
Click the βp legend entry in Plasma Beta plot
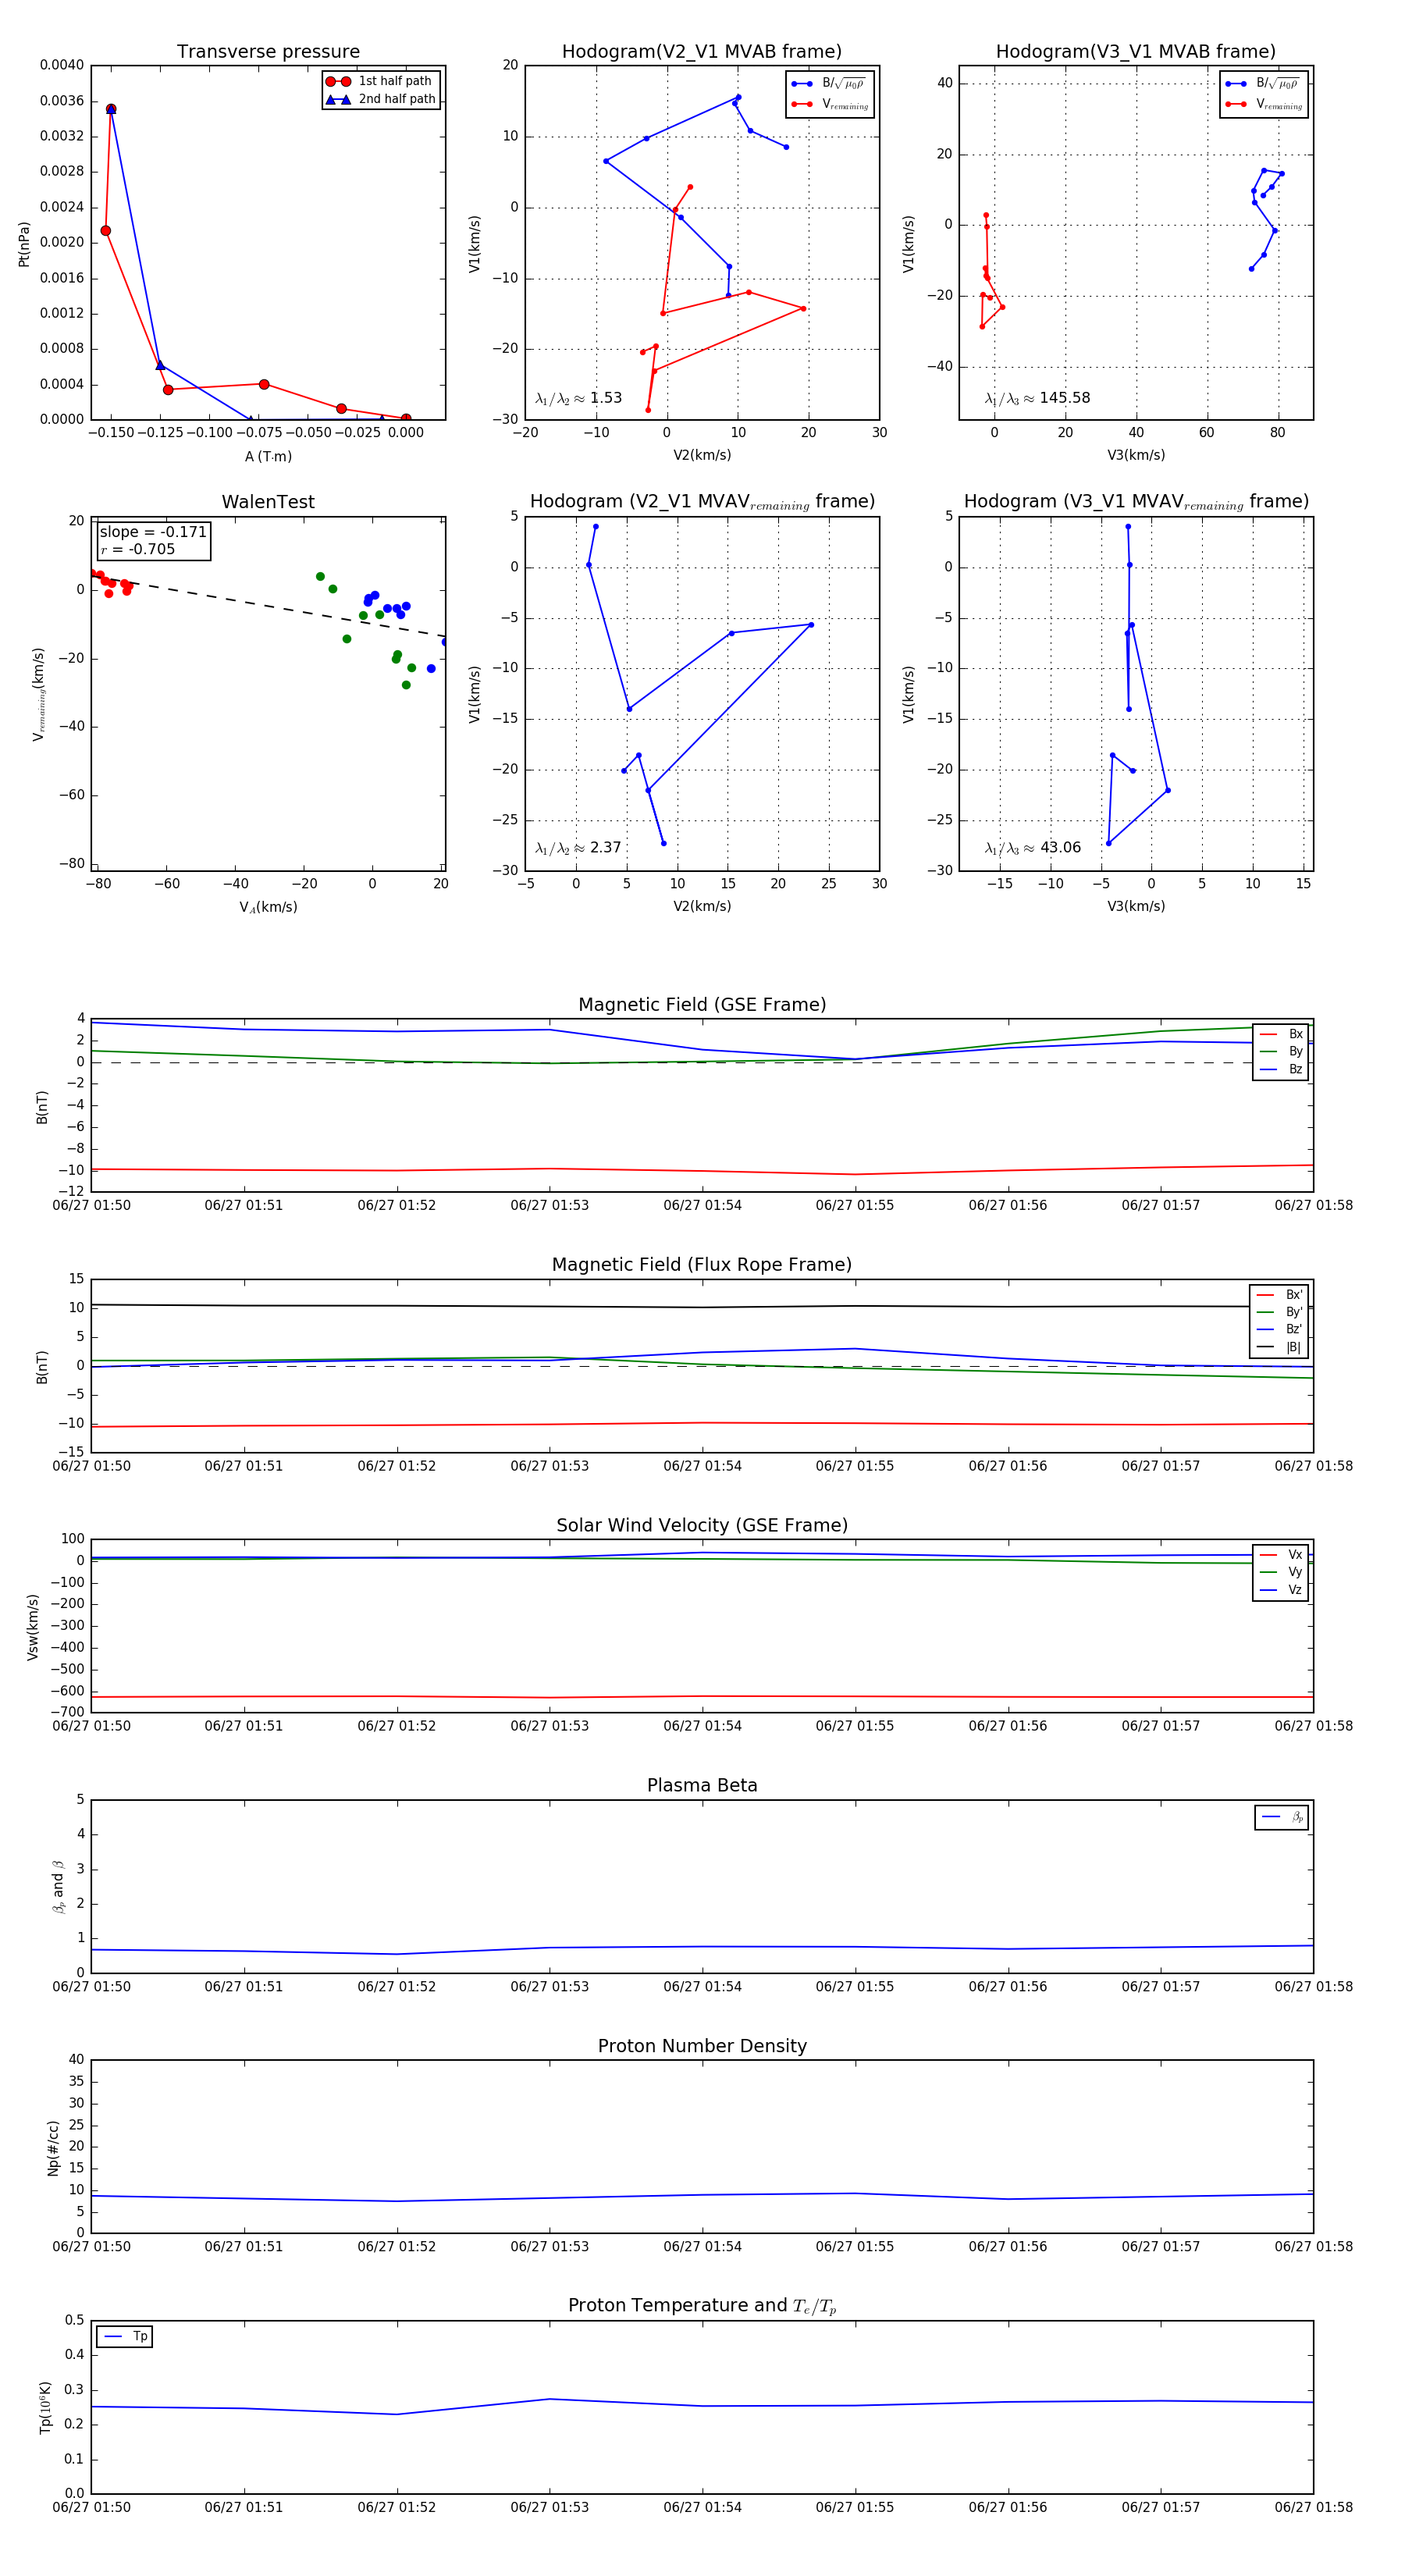click(1282, 1817)
